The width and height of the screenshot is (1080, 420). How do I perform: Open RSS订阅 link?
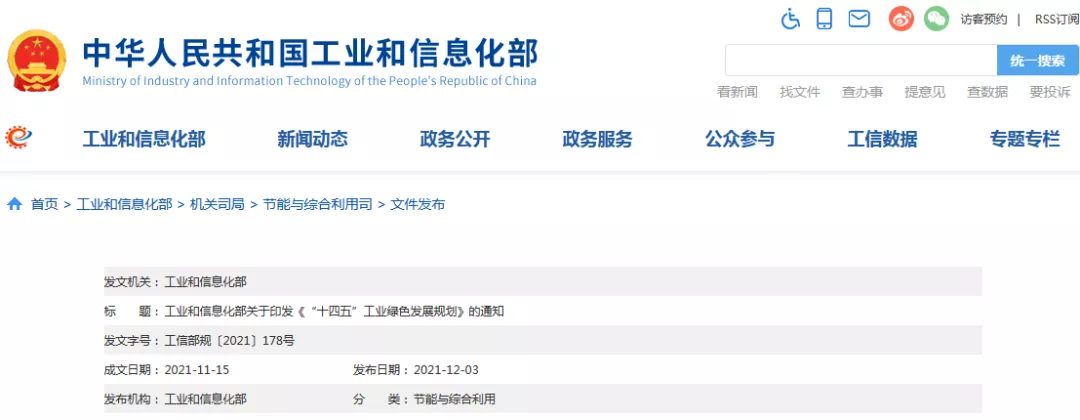pos(1057,19)
